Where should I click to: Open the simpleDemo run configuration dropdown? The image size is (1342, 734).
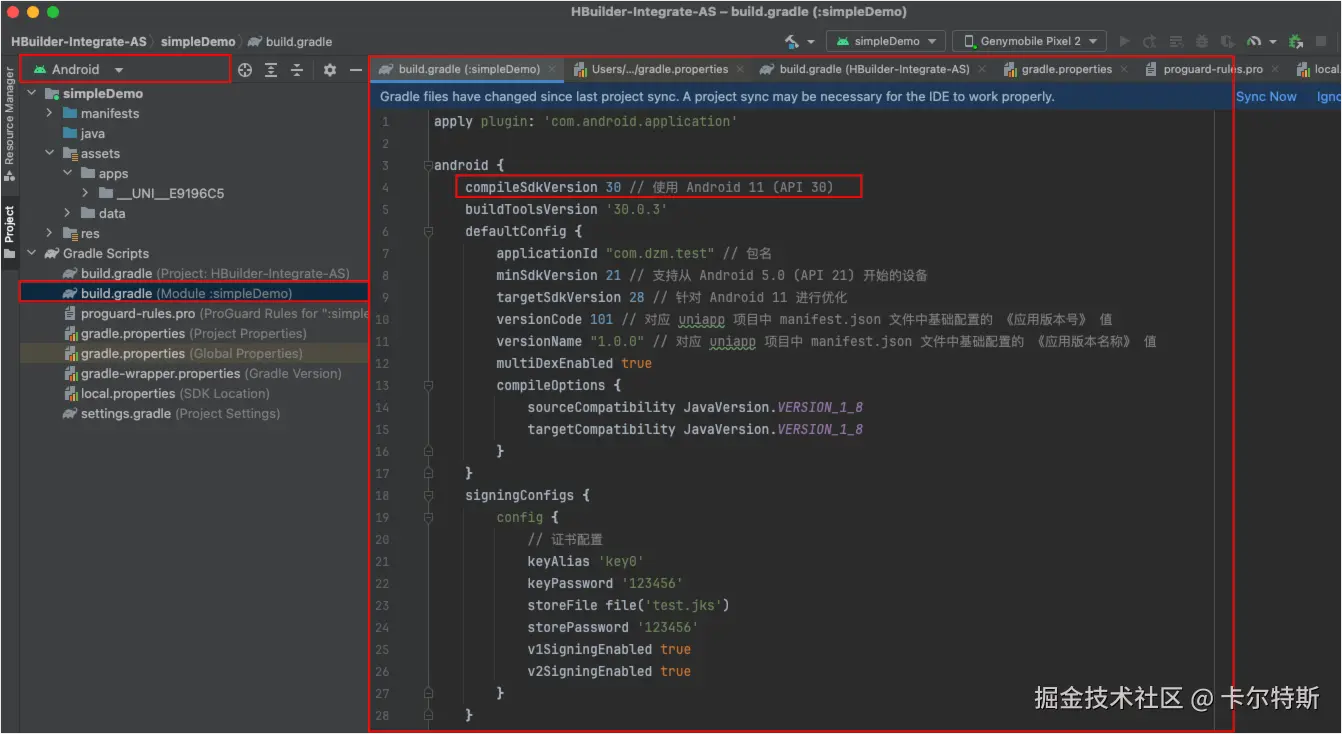pos(886,41)
